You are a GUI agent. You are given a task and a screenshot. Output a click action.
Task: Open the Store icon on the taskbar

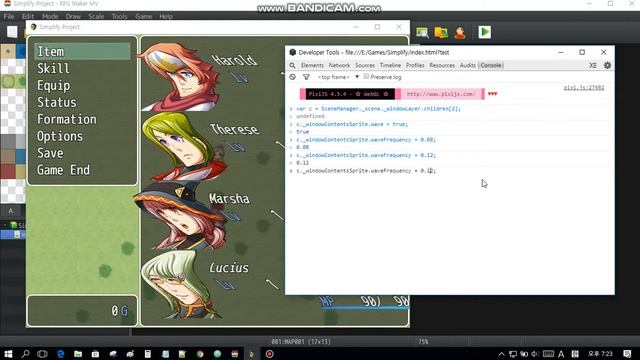96,354
